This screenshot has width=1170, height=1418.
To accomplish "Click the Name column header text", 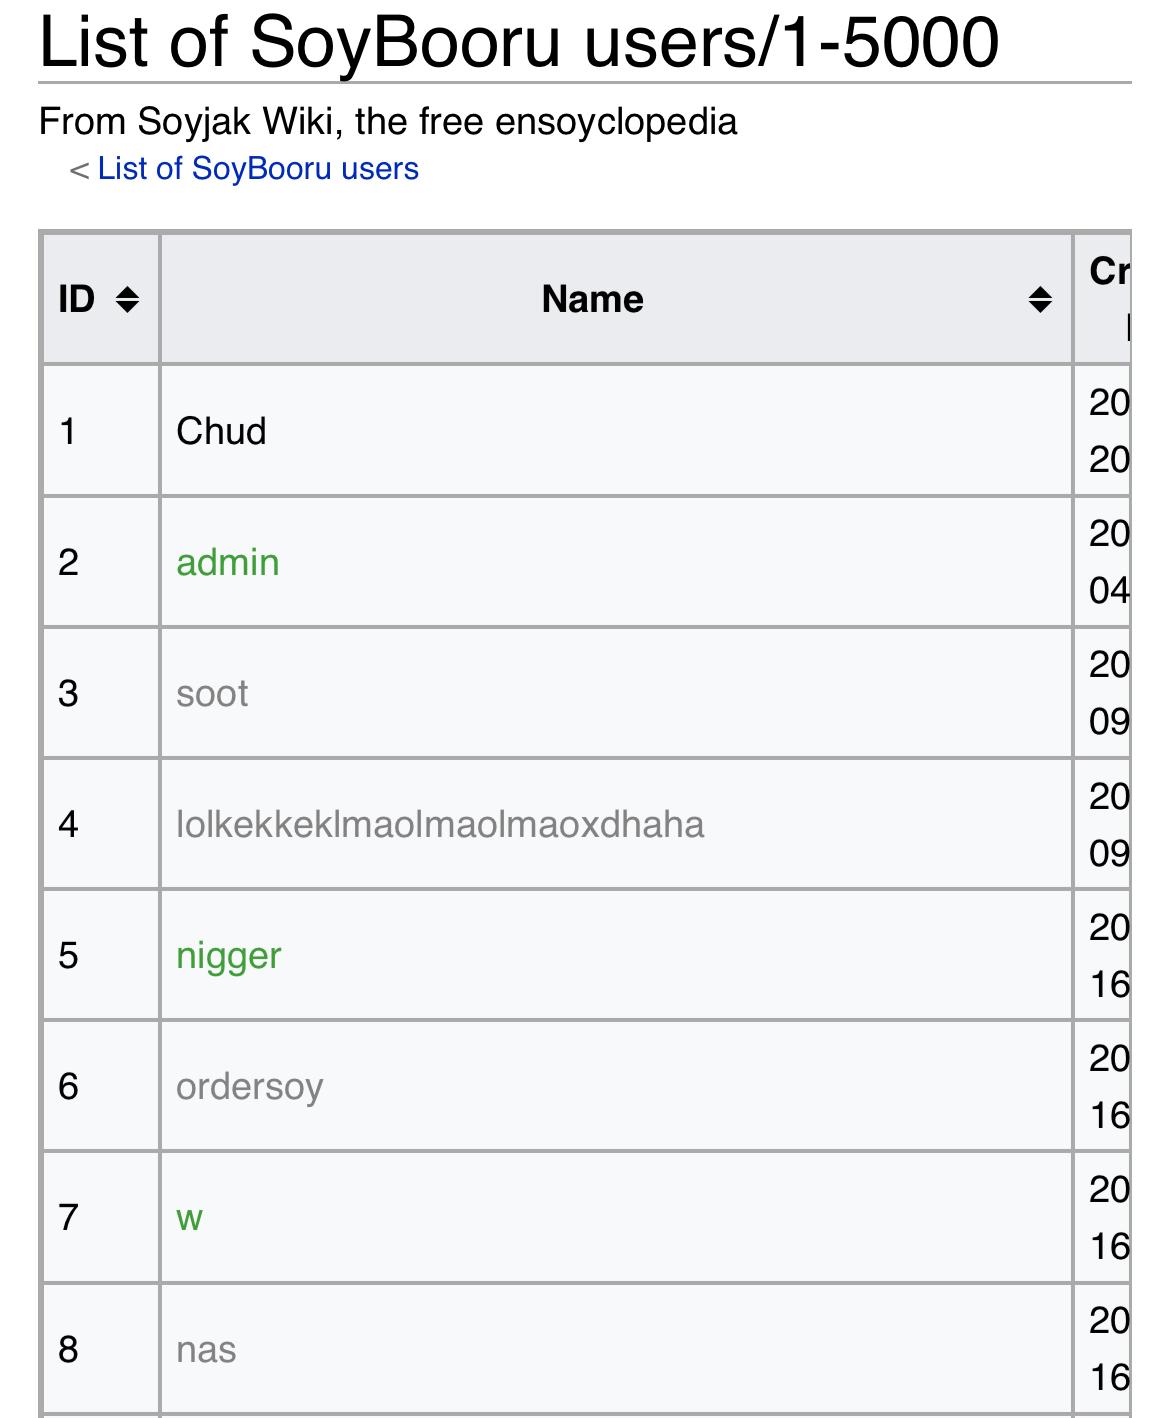I will point(592,299).
